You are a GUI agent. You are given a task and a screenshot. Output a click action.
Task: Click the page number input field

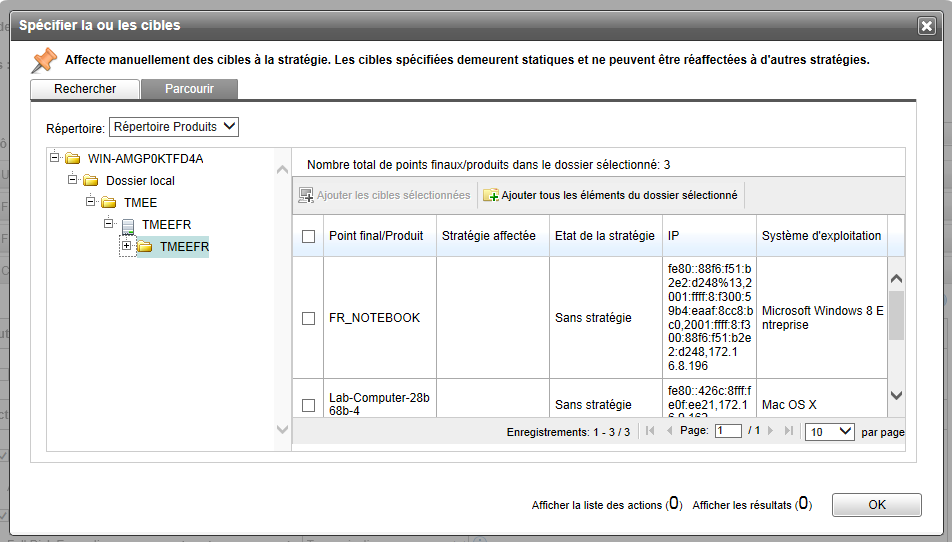[727, 431]
